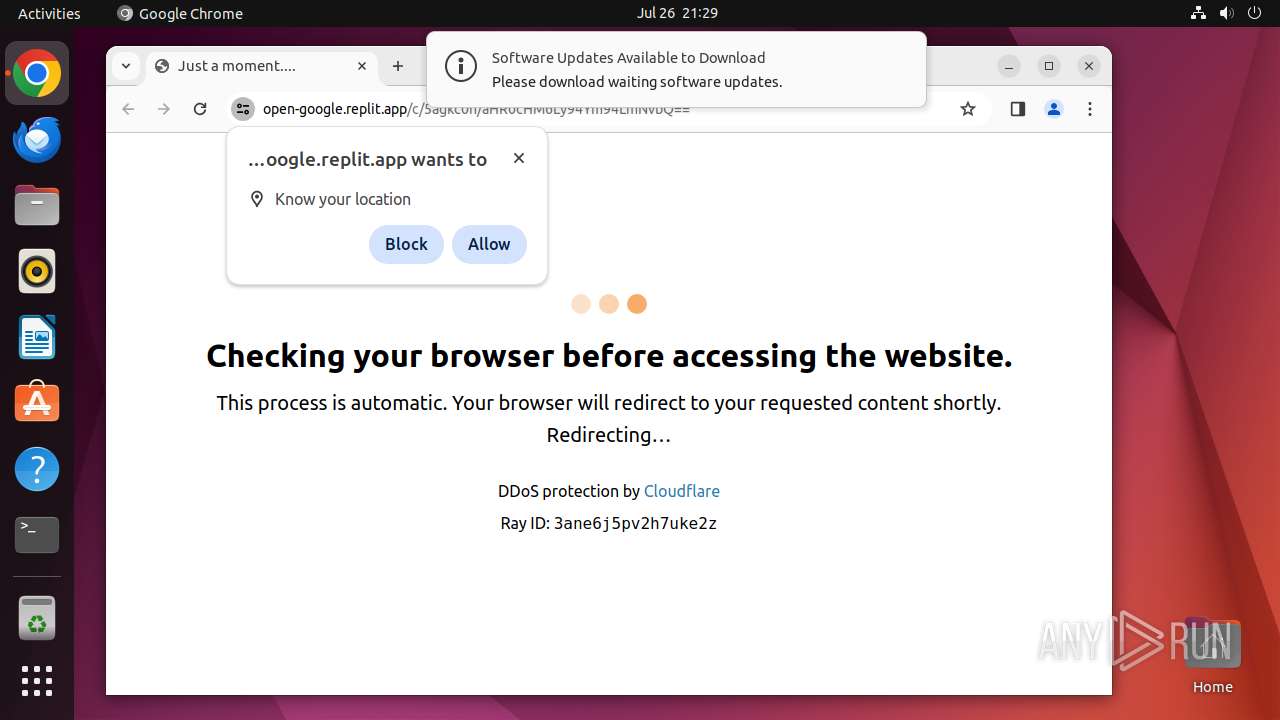Open the Trash dock icon

point(37,618)
